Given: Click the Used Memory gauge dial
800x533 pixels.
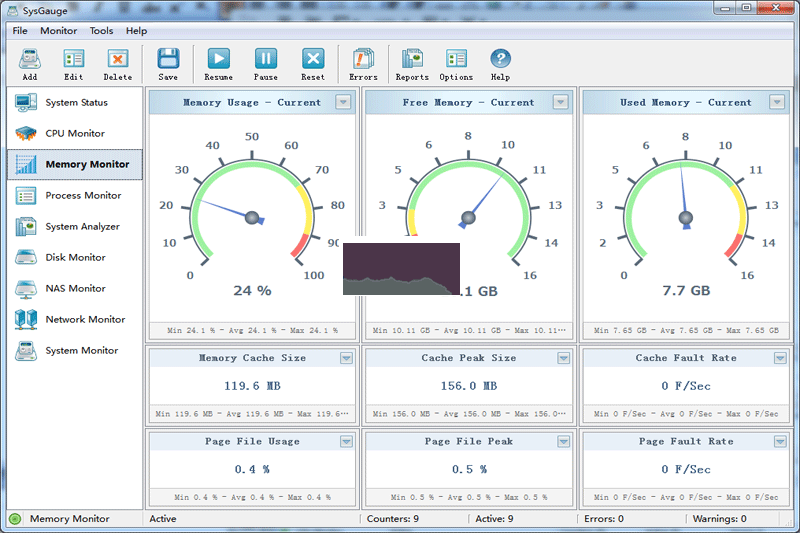Looking at the screenshot, I should tap(685, 217).
